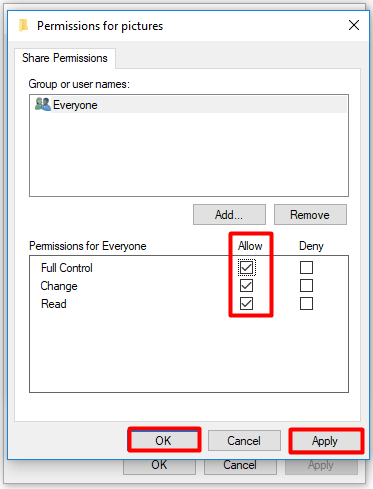Click empty area of permissions list box

point(189,352)
